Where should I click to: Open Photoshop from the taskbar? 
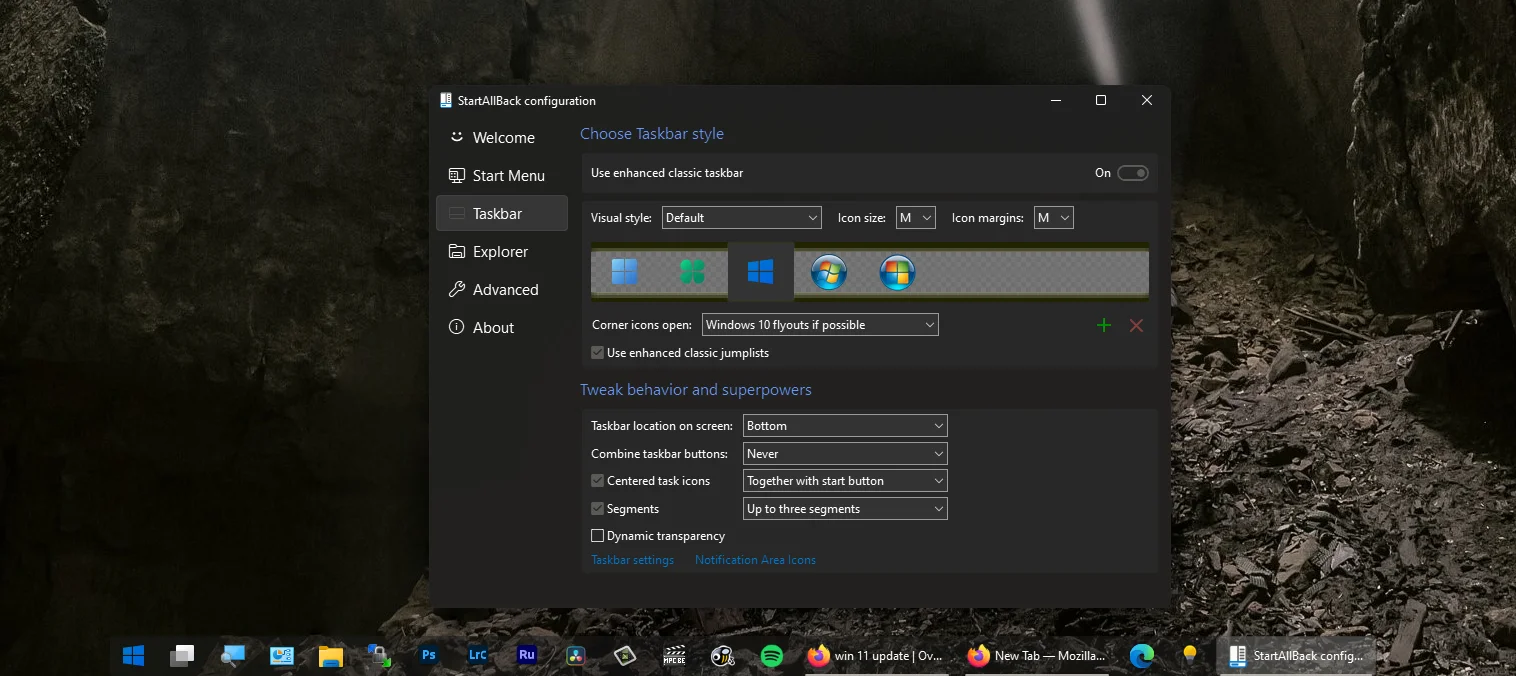coord(429,656)
